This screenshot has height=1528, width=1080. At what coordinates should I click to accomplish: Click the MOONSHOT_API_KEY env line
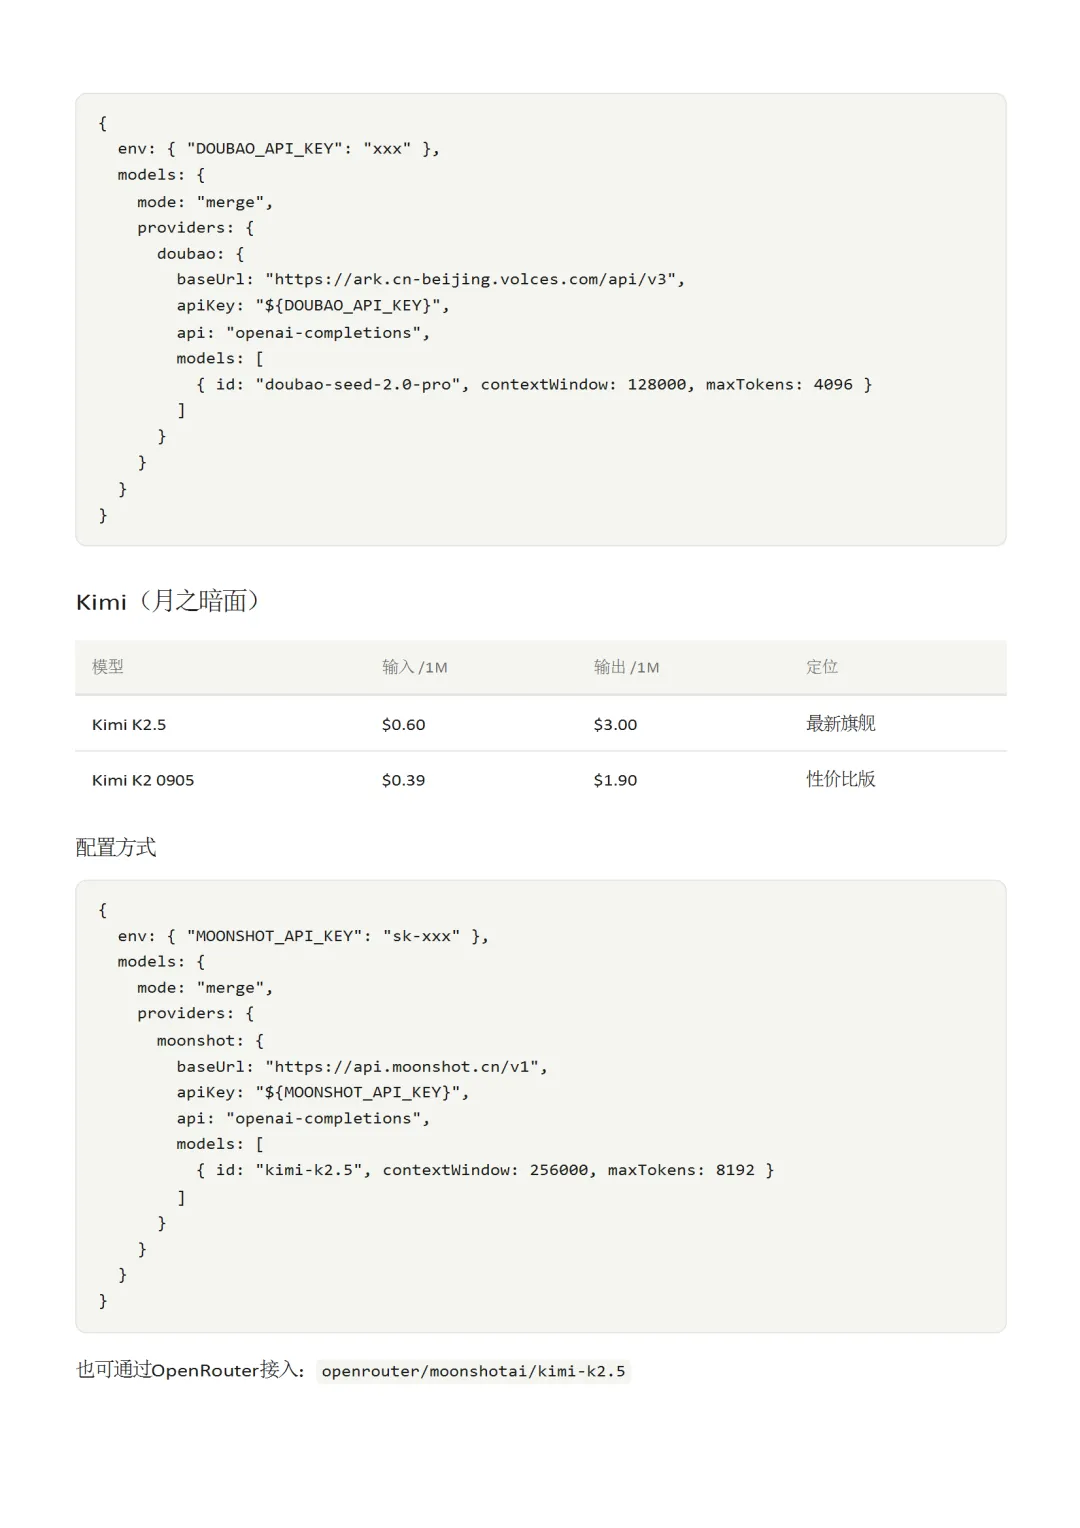[303, 937]
